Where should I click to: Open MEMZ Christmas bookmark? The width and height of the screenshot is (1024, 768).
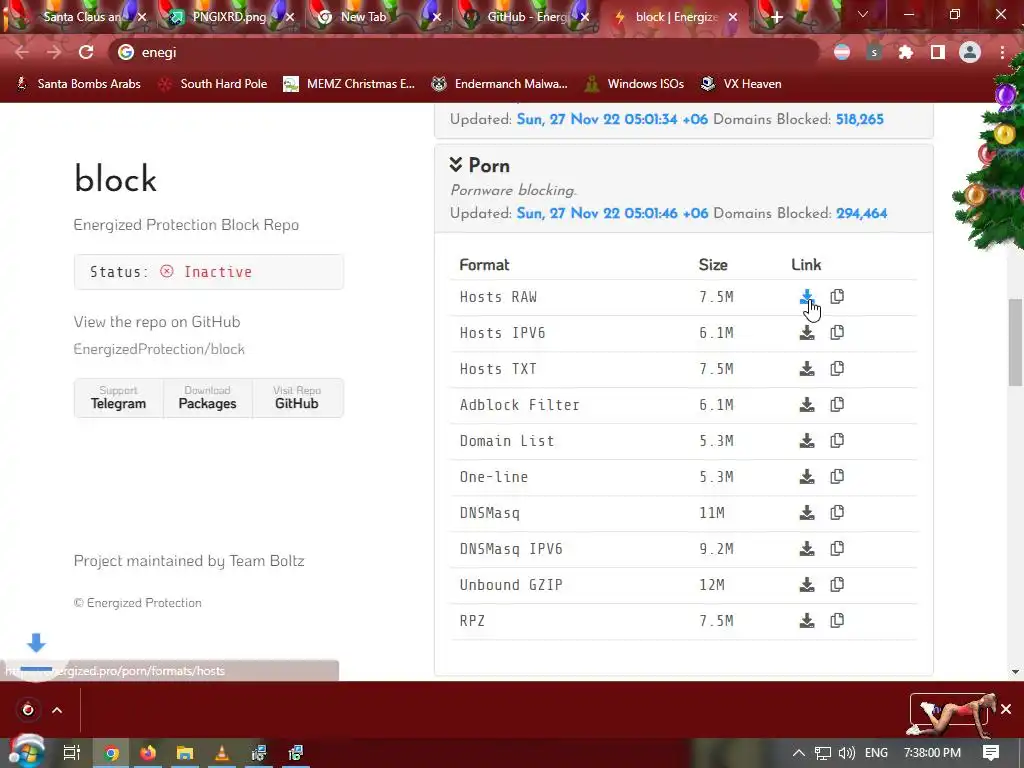click(349, 84)
